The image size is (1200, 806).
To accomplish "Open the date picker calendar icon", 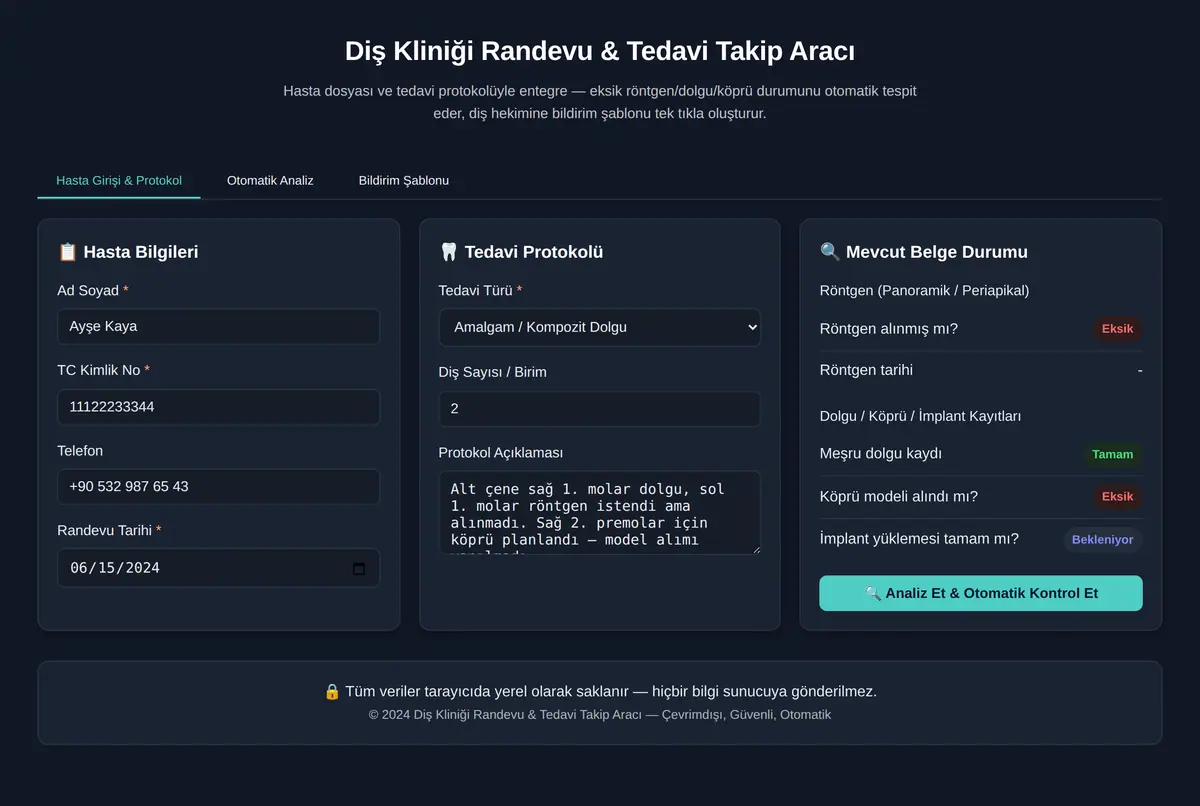I will pos(359,568).
